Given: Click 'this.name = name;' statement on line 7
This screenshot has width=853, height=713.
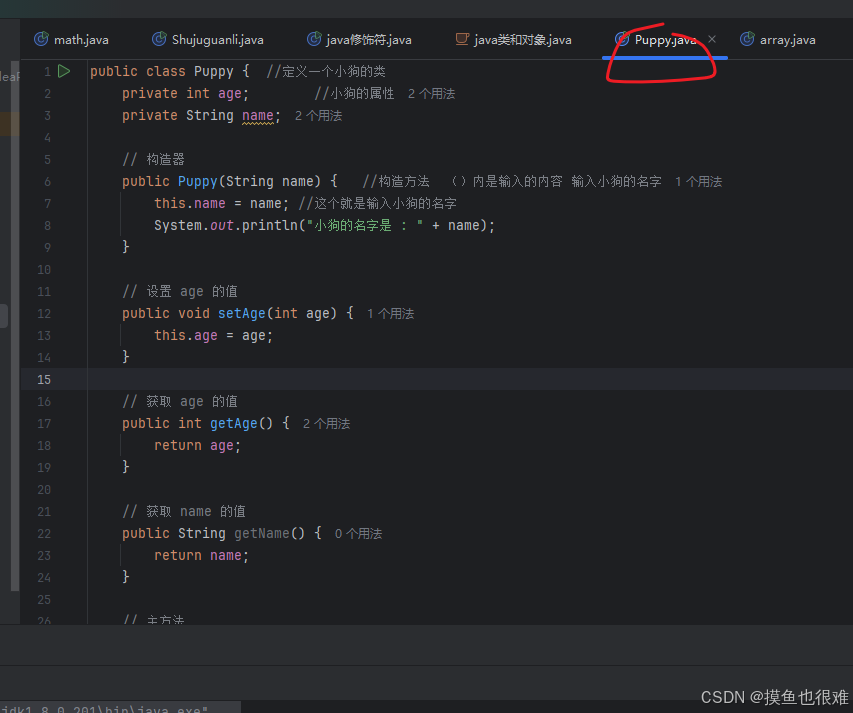Looking at the screenshot, I should [x=221, y=203].
